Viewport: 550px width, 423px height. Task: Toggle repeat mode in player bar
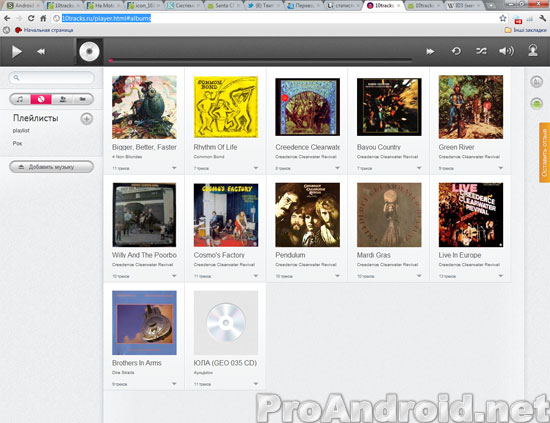(x=456, y=51)
